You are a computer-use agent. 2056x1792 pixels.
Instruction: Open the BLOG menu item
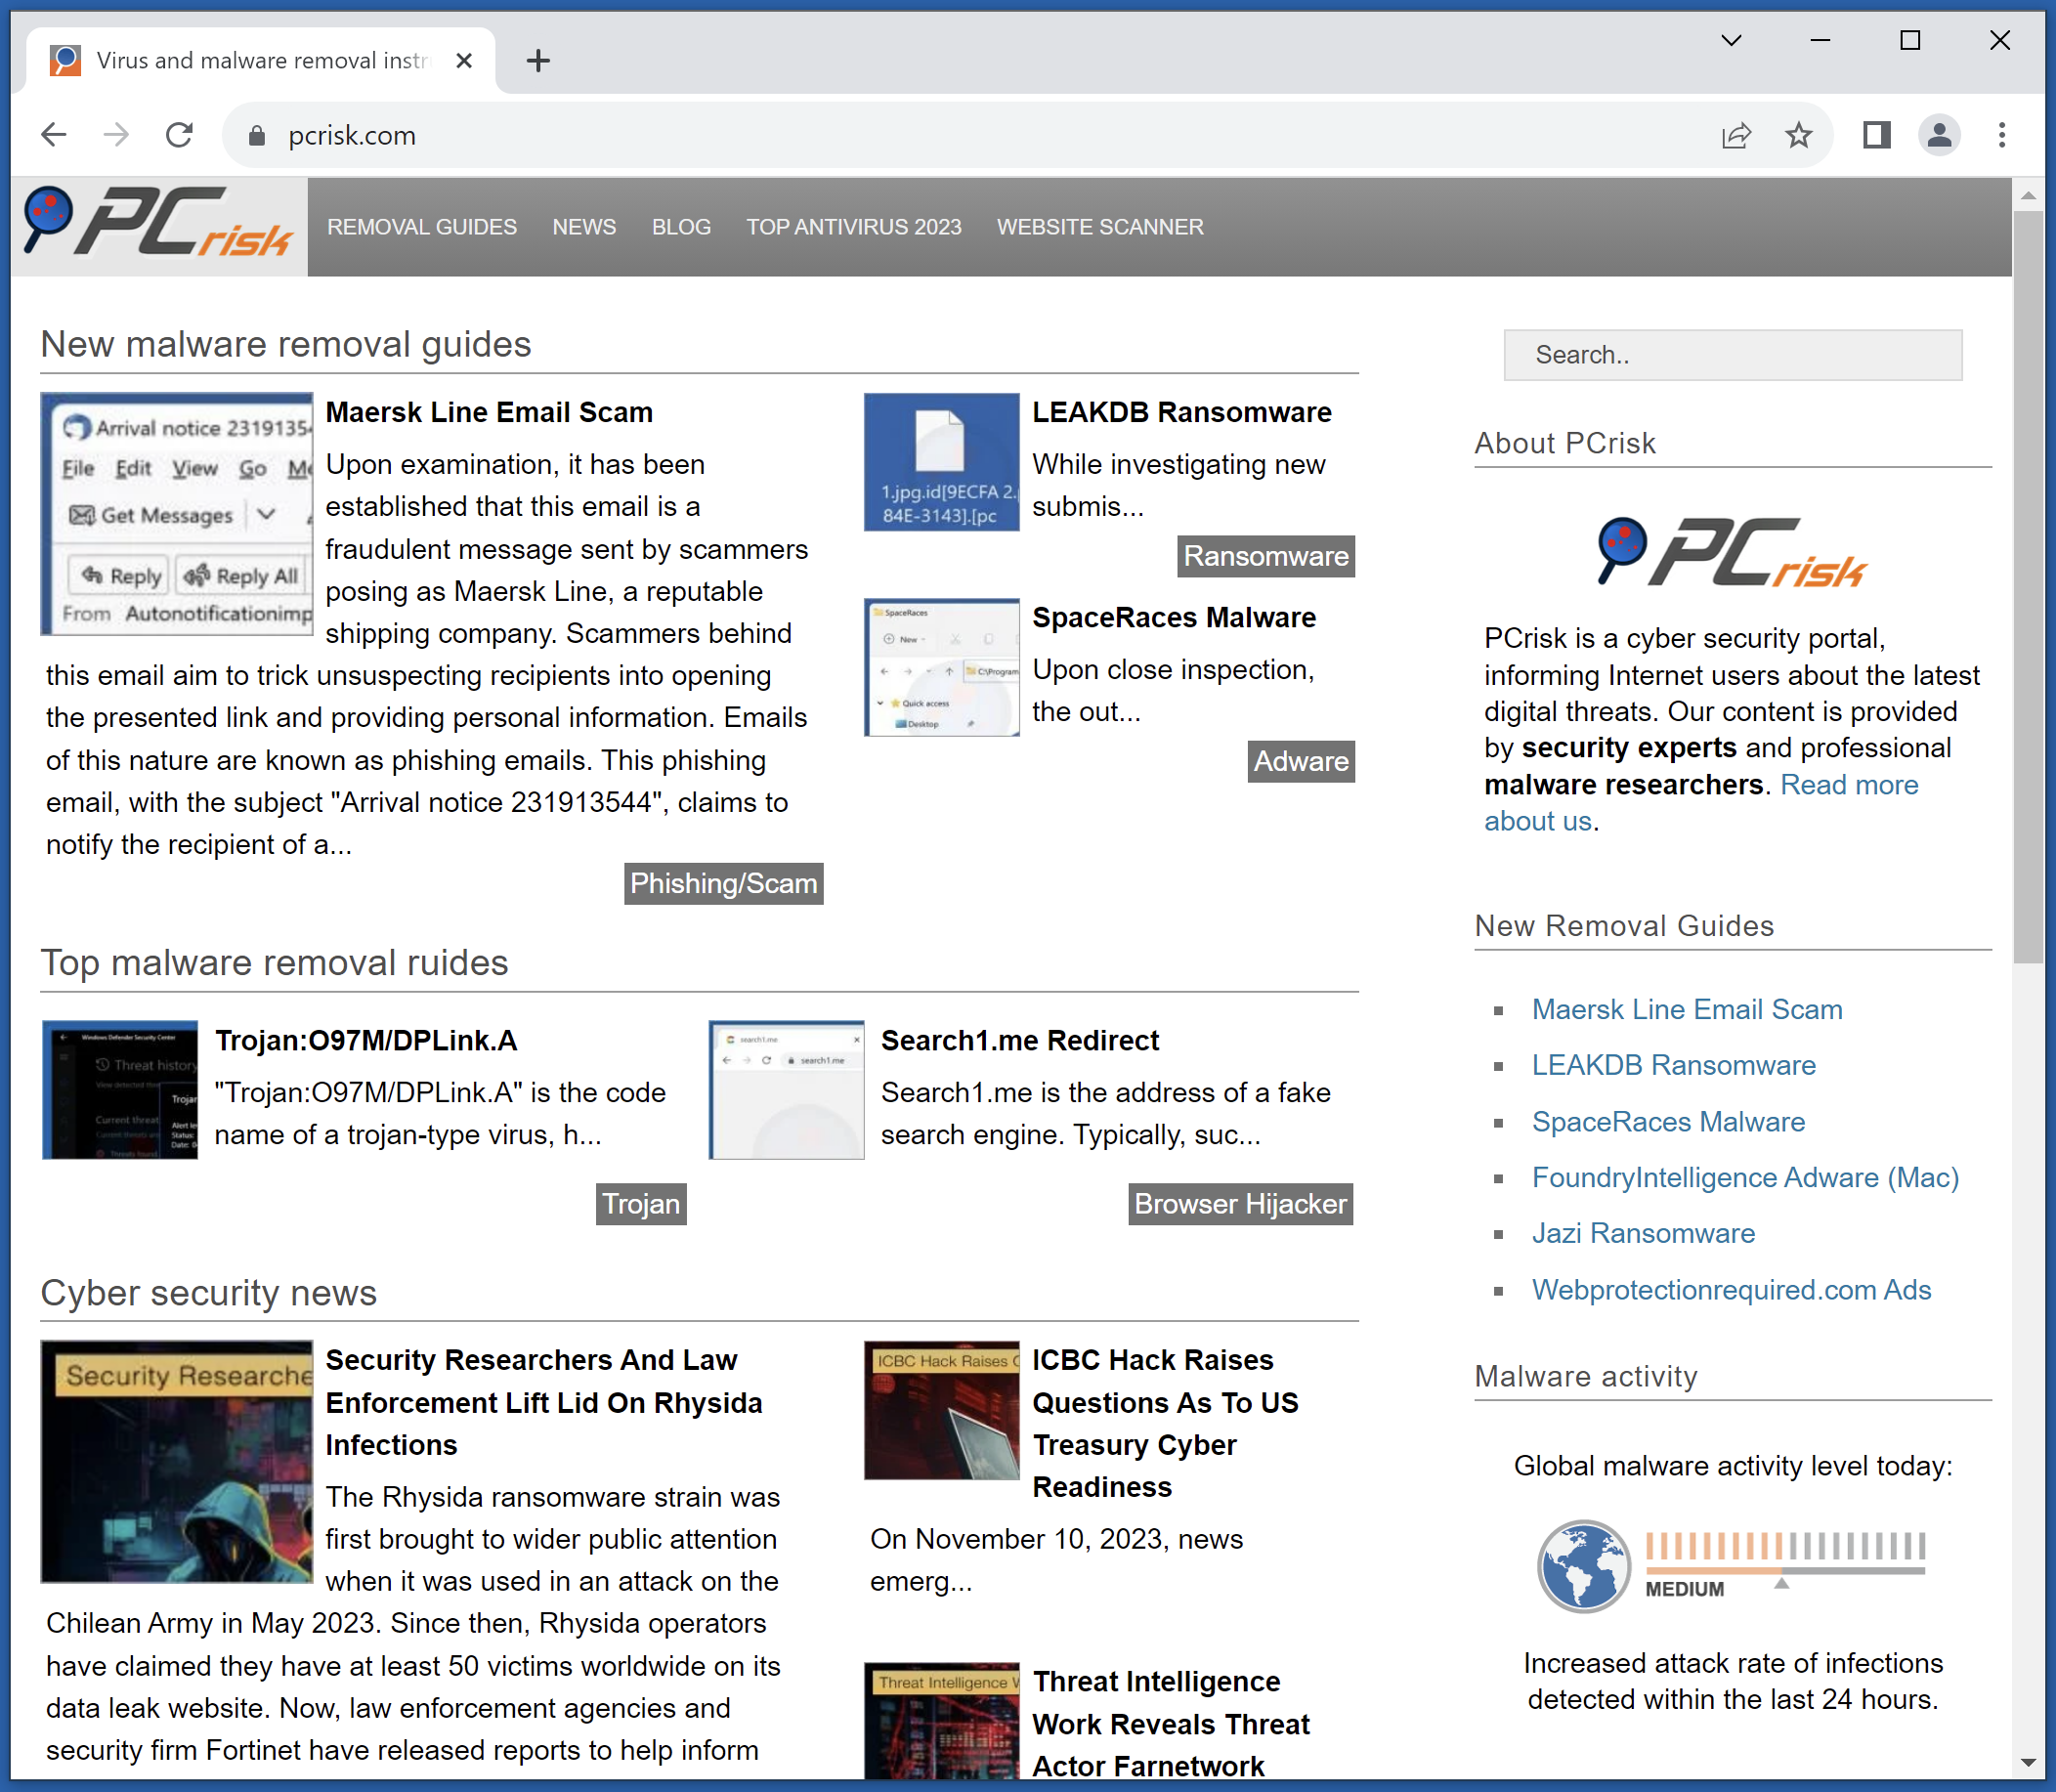681,227
